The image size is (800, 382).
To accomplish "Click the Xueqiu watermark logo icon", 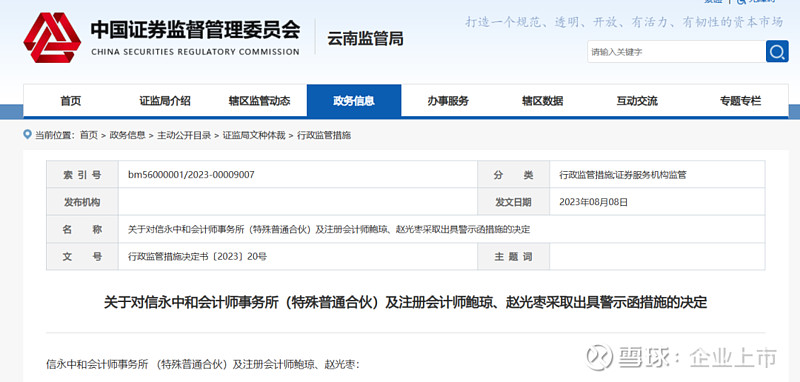I will (x=599, y=357).
